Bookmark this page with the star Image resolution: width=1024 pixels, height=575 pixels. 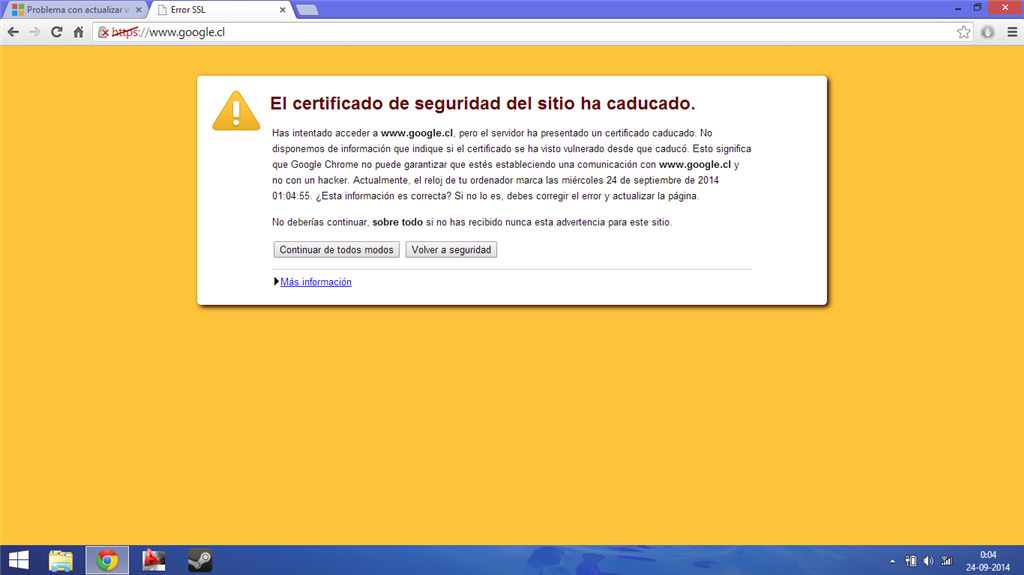coord(963,32)
